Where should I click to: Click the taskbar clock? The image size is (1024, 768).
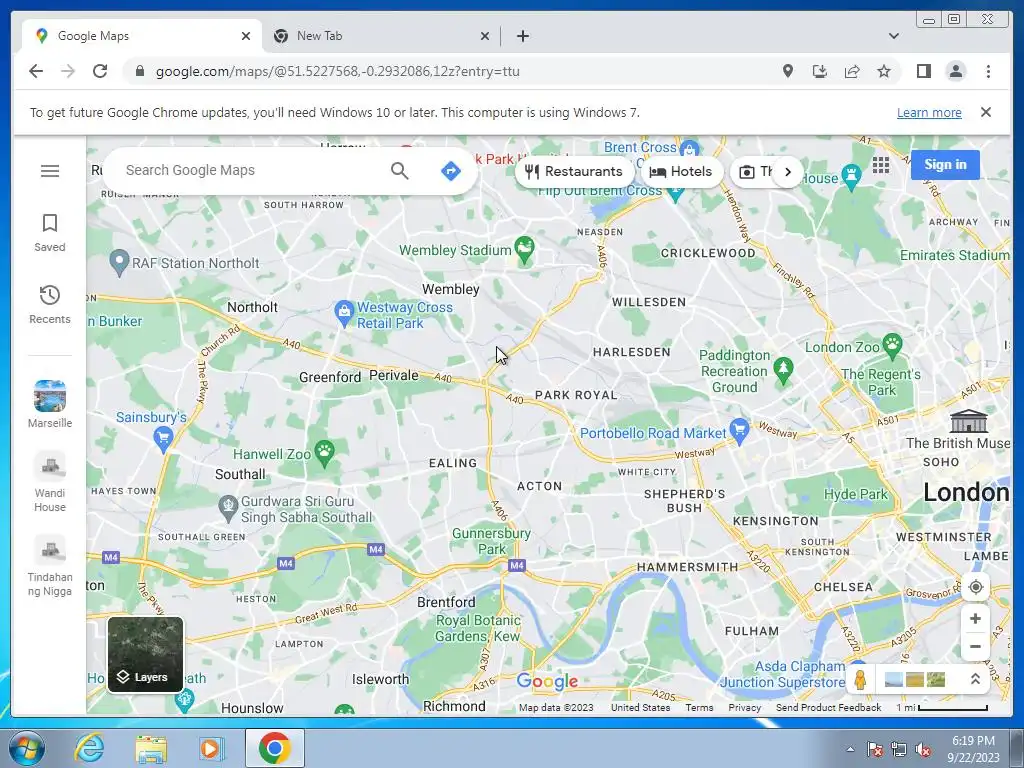pyautogui.click(x=973, y=749)
